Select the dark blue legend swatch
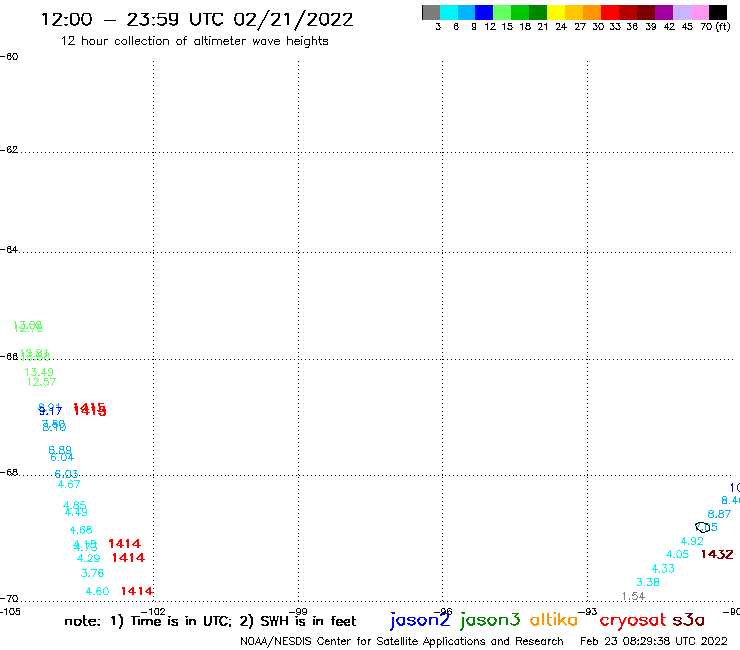The image size is (740, 650). click(484, 12)
